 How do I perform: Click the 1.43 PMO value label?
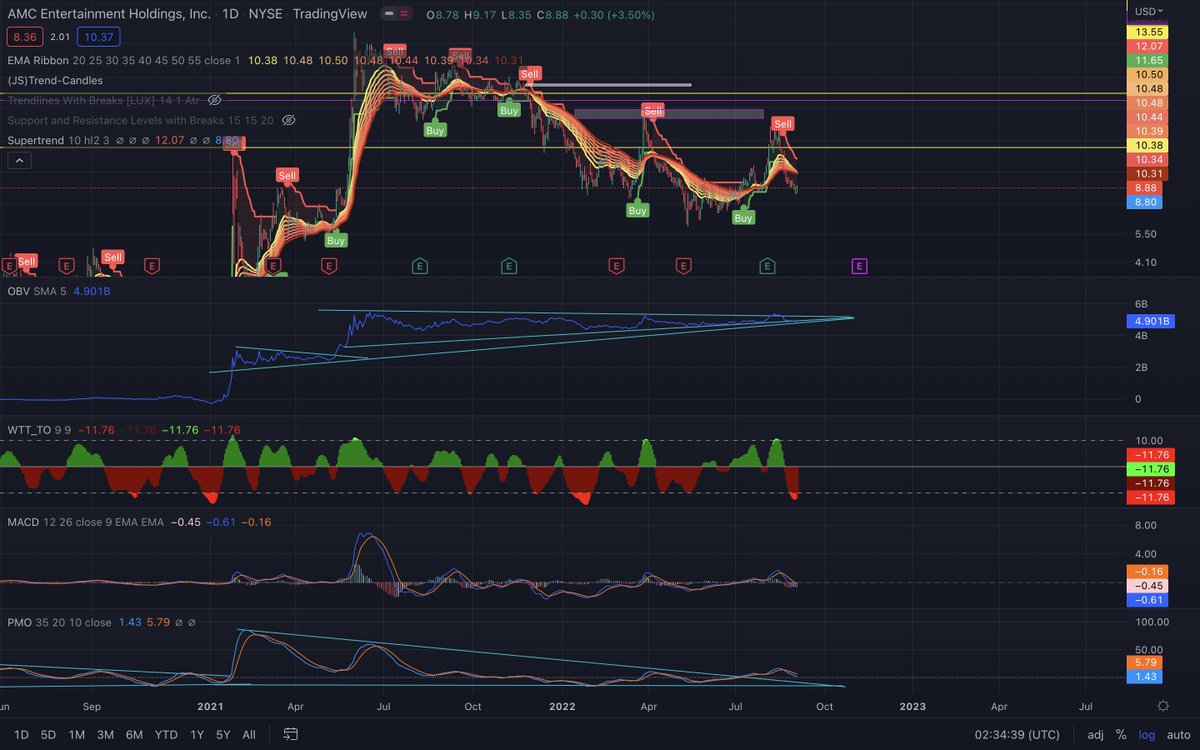(x=1147, y=676)
